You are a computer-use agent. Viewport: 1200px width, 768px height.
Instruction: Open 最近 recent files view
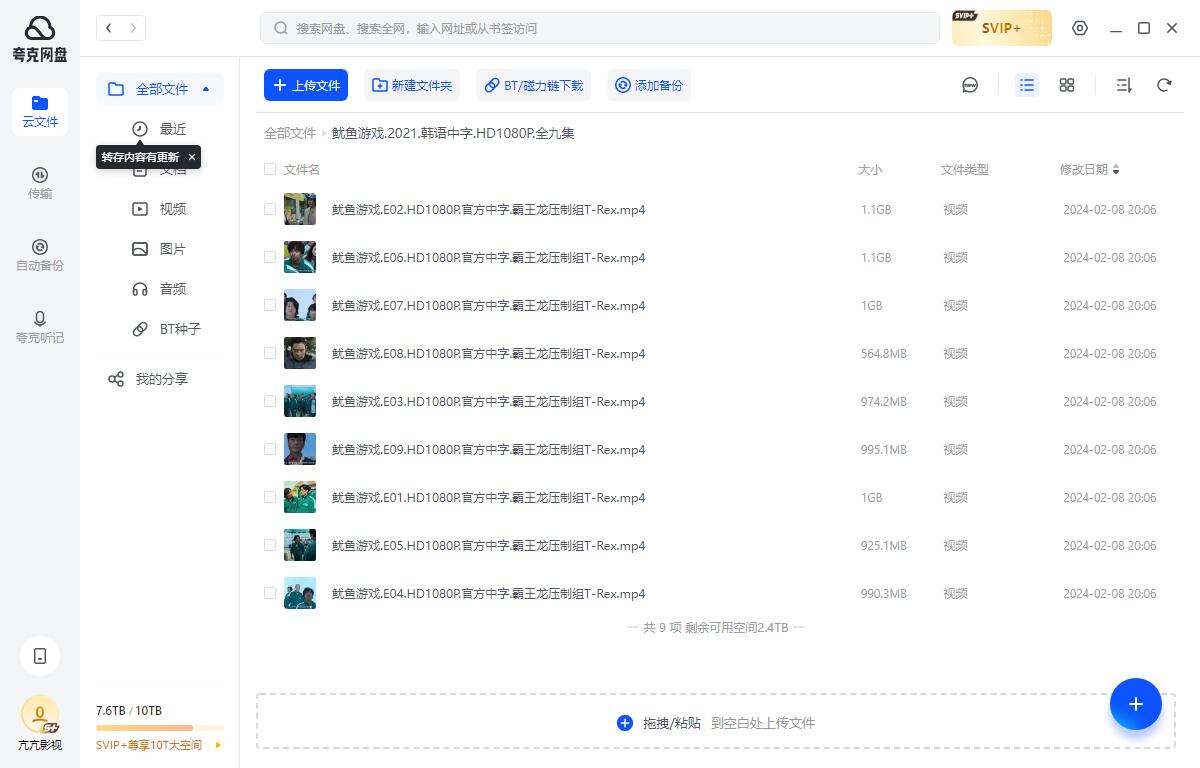[172, 128]
